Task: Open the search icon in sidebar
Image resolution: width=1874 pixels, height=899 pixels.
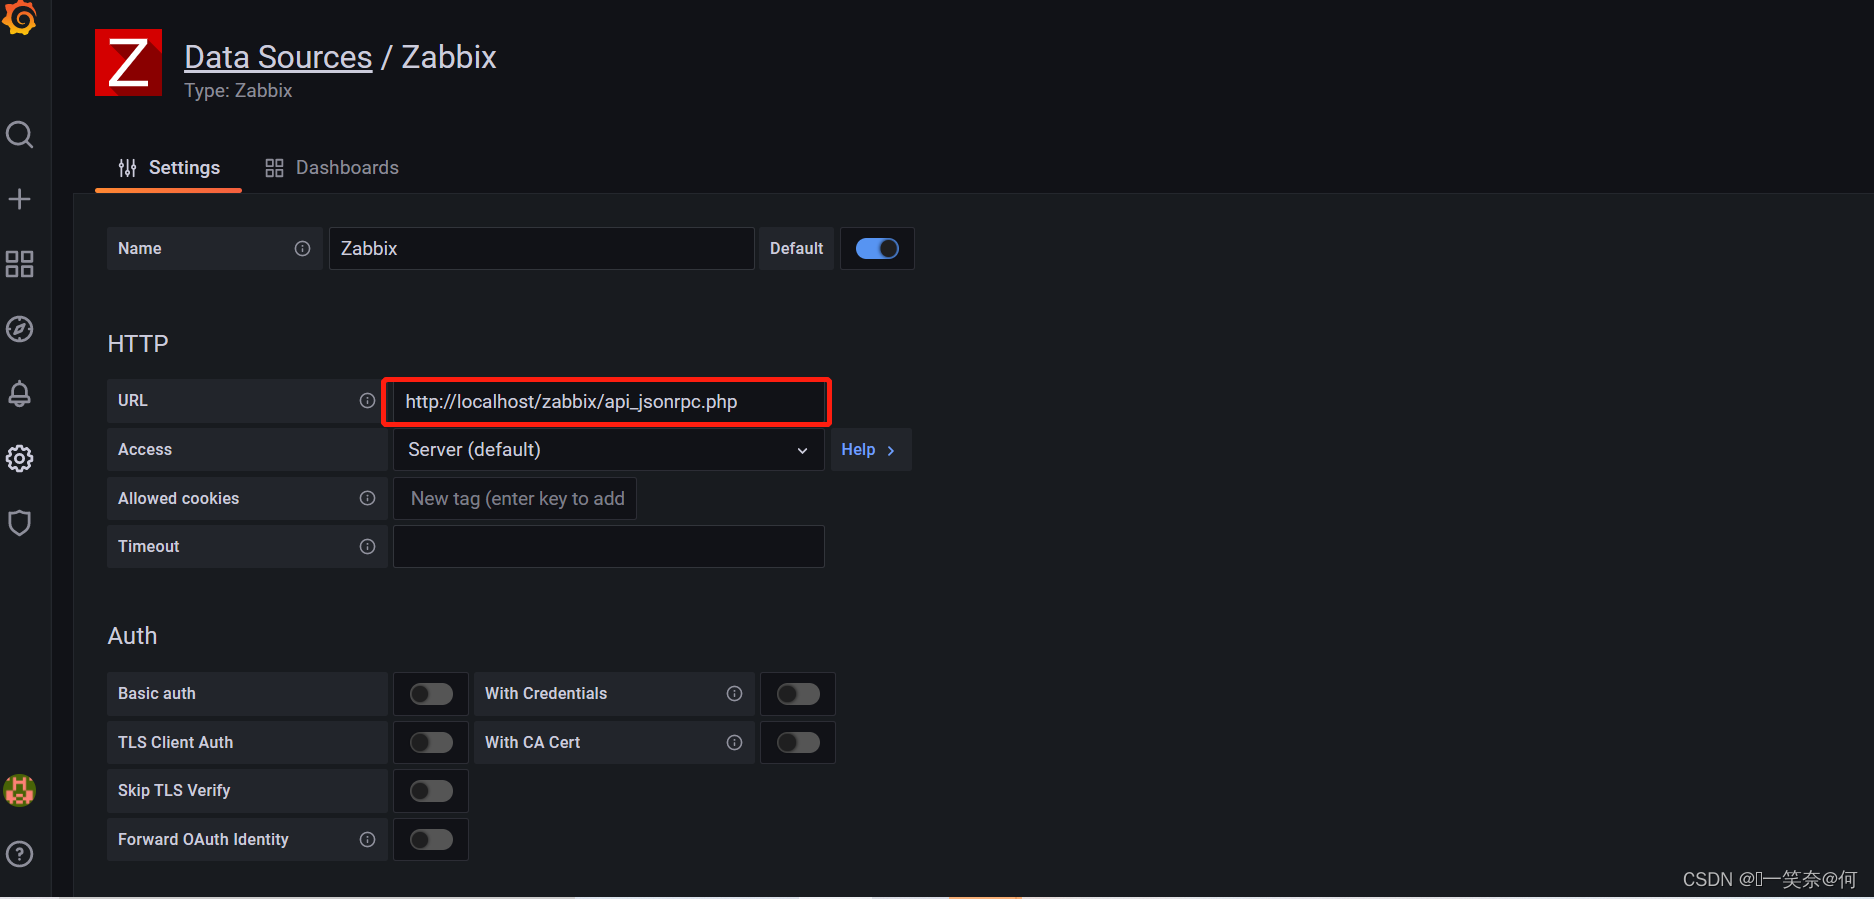Action: 20,134
